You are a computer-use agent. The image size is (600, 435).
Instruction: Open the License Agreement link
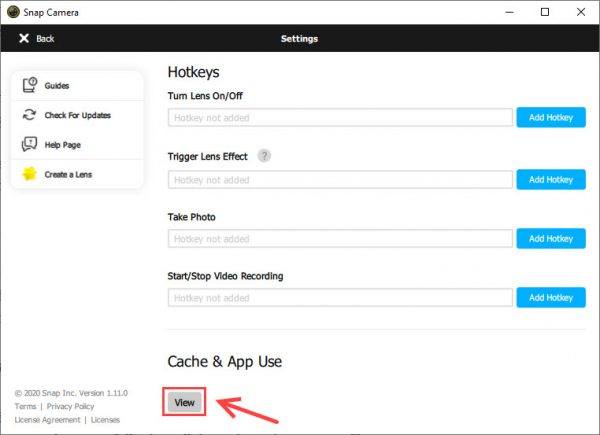click(x=48, y=420)
